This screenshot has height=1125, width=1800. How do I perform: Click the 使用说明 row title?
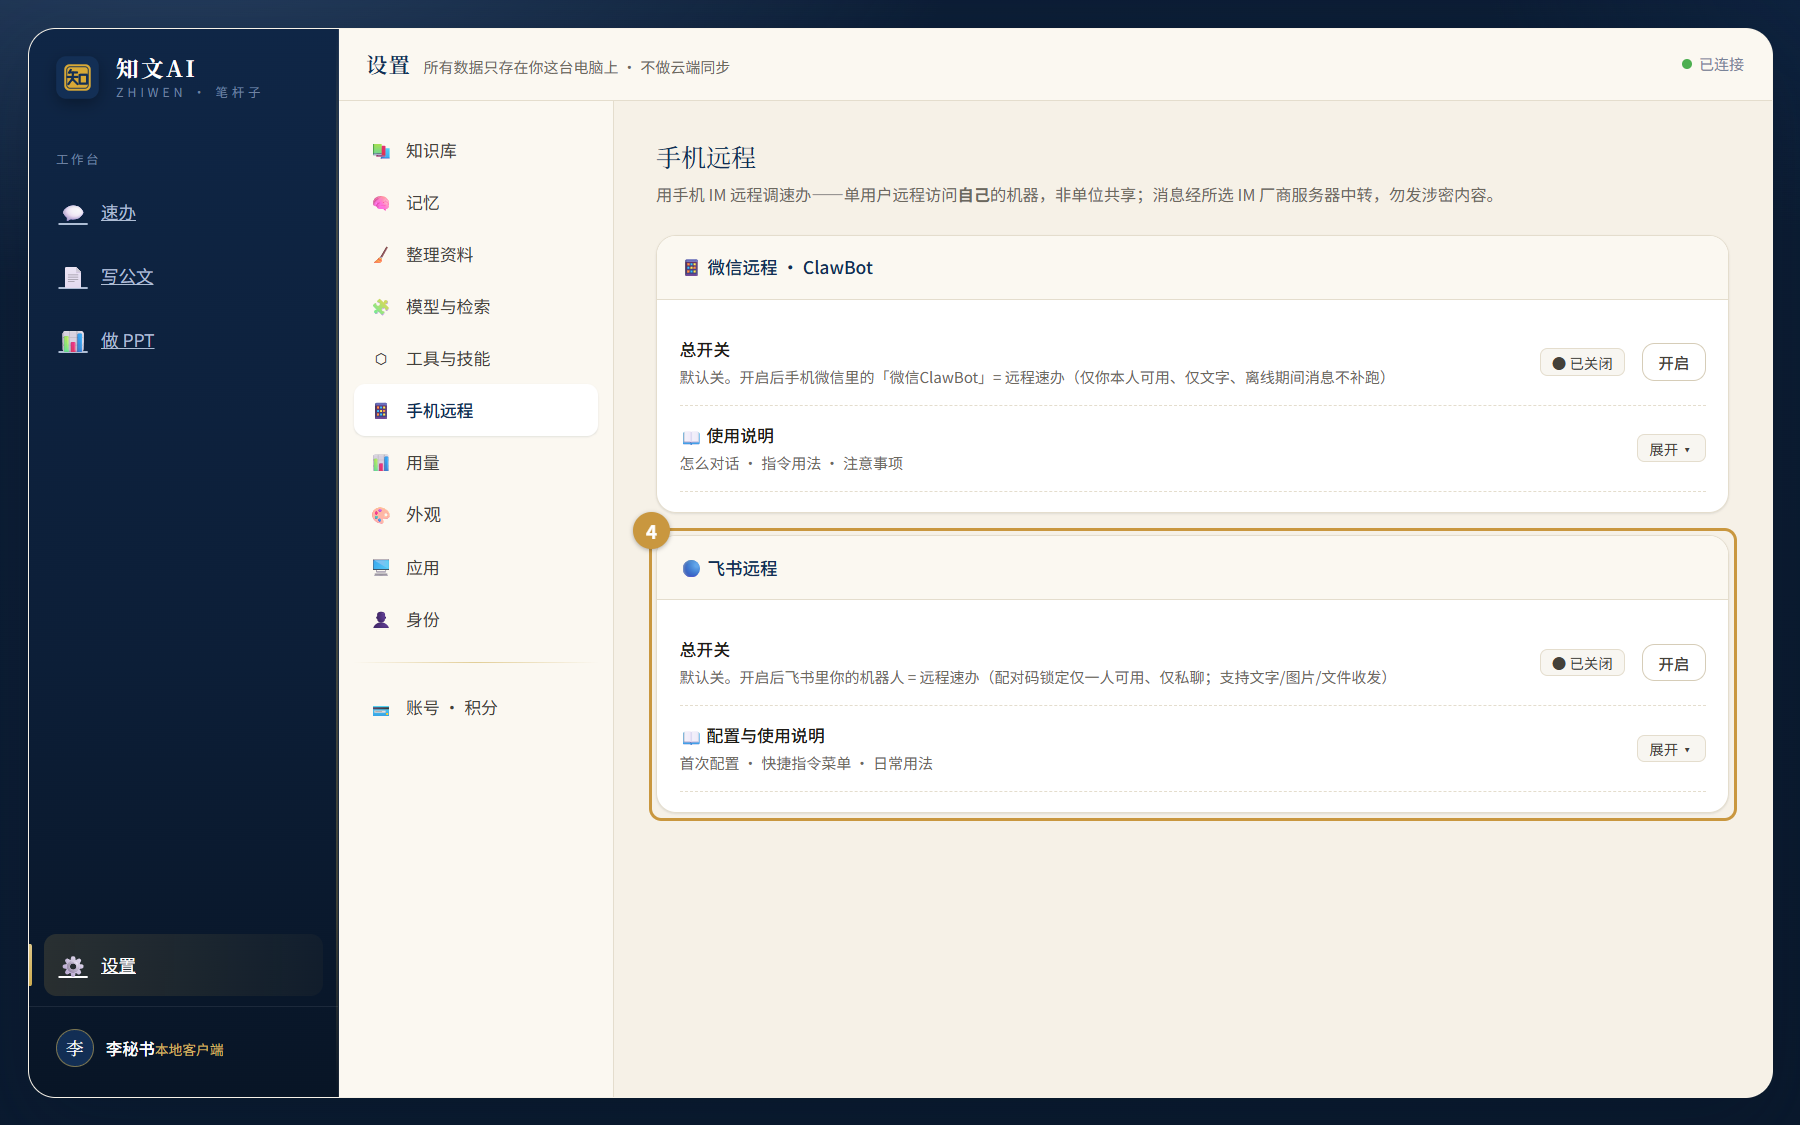[x=740, y=436]
